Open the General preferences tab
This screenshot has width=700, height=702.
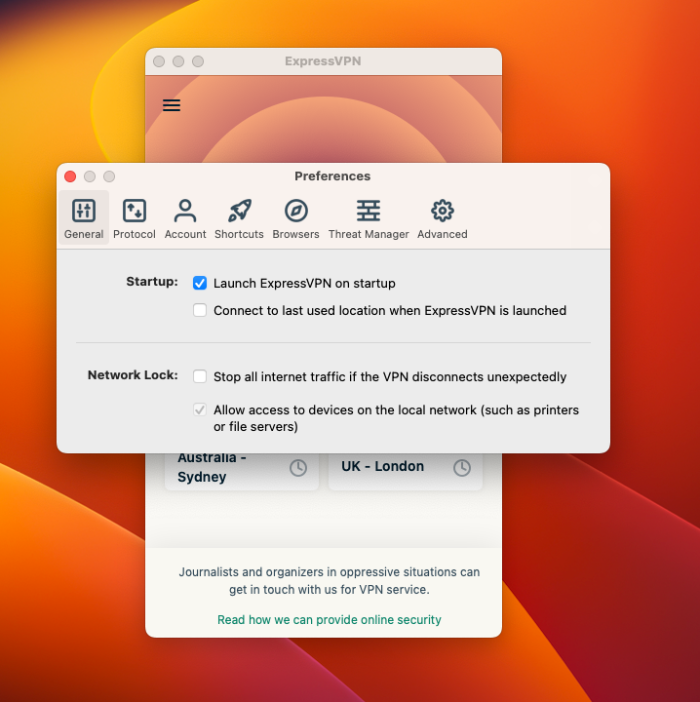point(84,218)
